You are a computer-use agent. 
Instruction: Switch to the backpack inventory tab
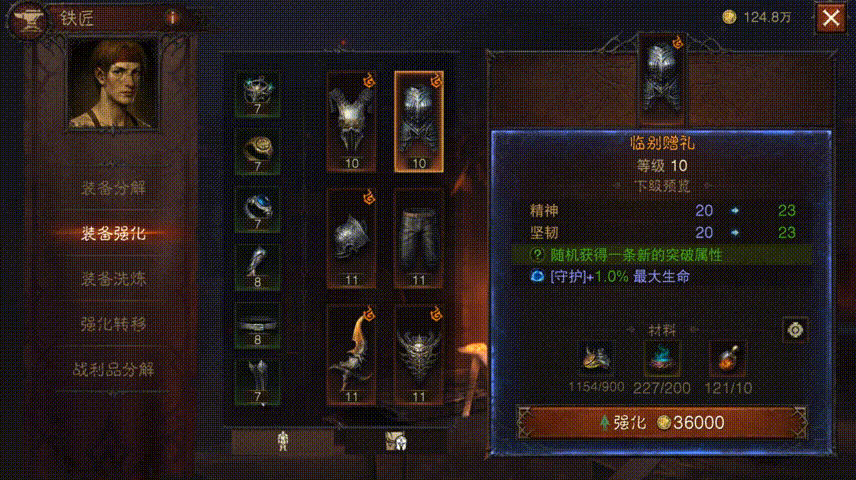[x=396, y=441]
